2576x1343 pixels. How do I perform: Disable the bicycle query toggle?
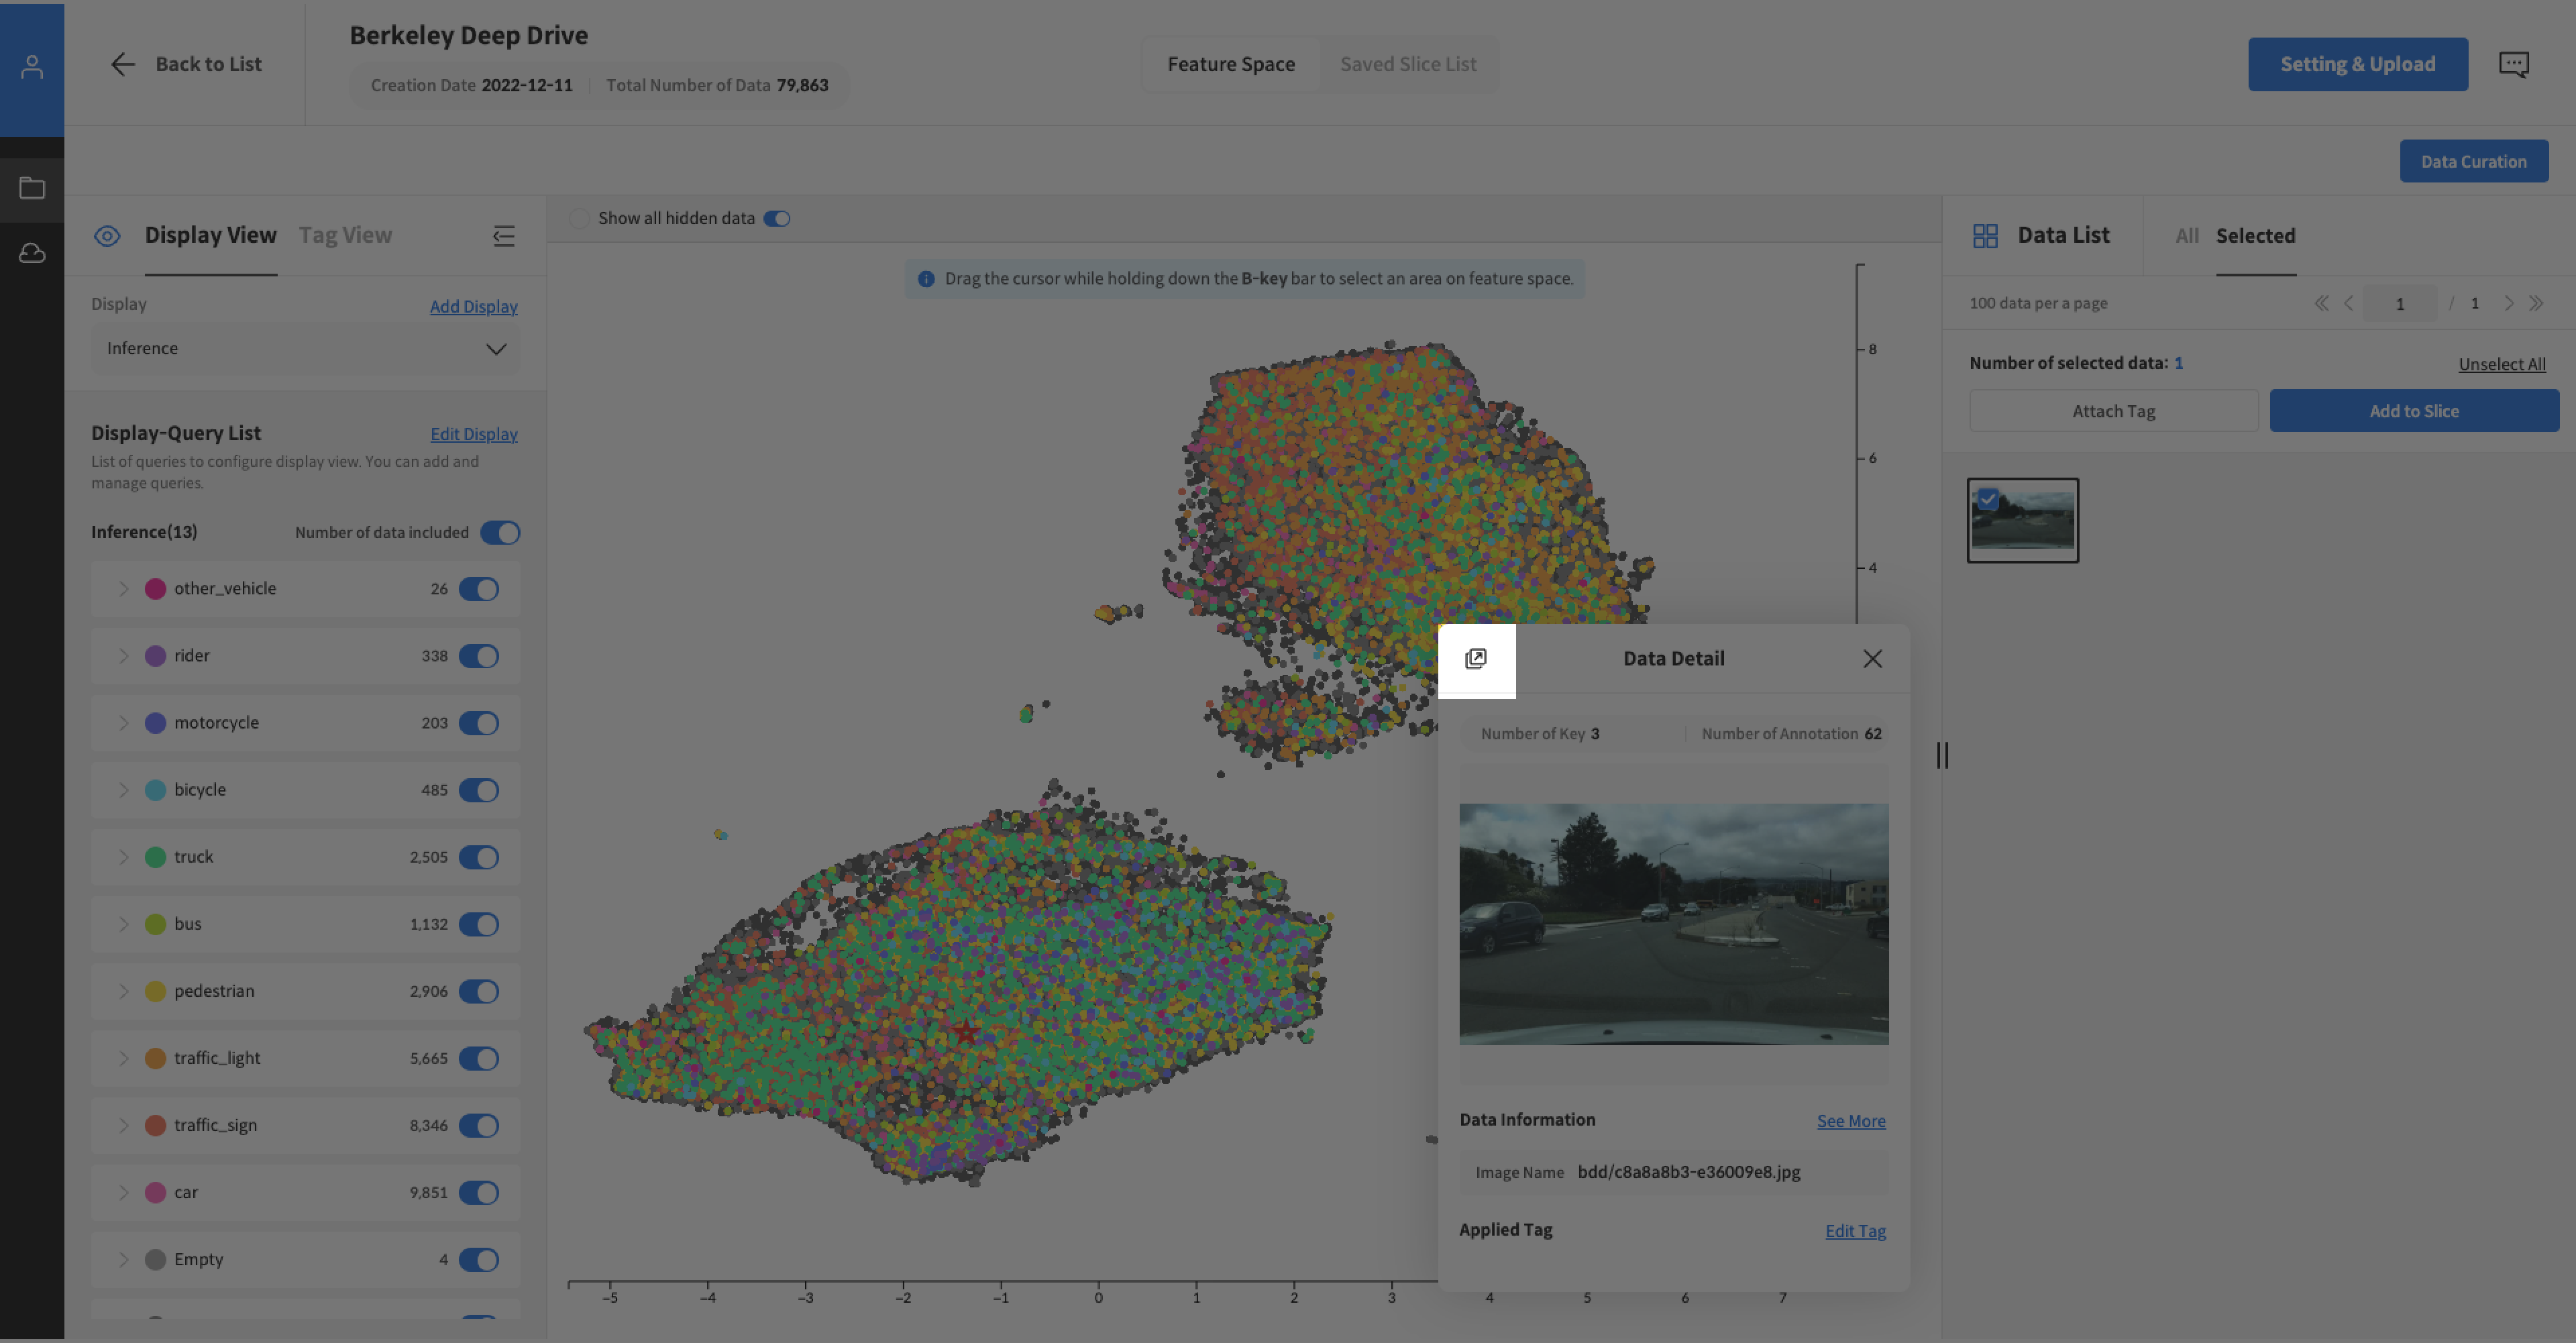pos(479,790)
